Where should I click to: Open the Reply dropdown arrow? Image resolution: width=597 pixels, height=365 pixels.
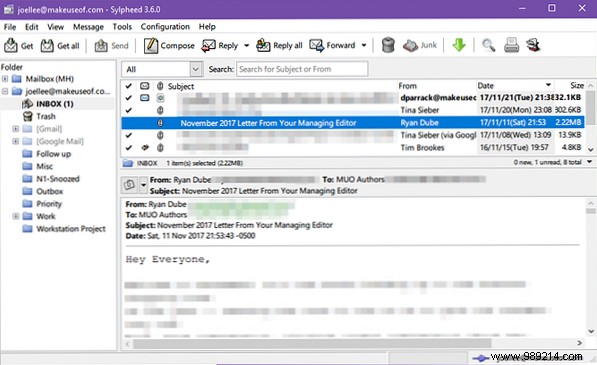pyautogui.click(x=246, y=46)
